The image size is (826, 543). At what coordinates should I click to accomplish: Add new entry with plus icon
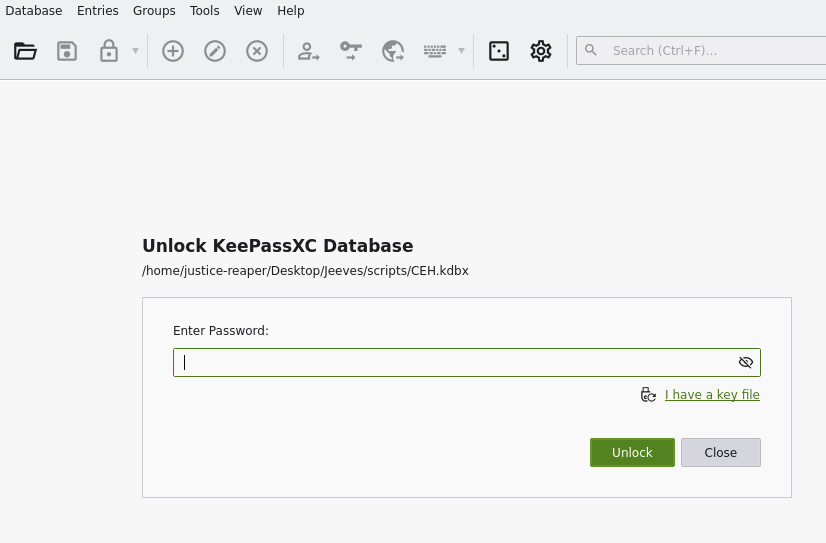pyautogui.click(x=173, y=51)
